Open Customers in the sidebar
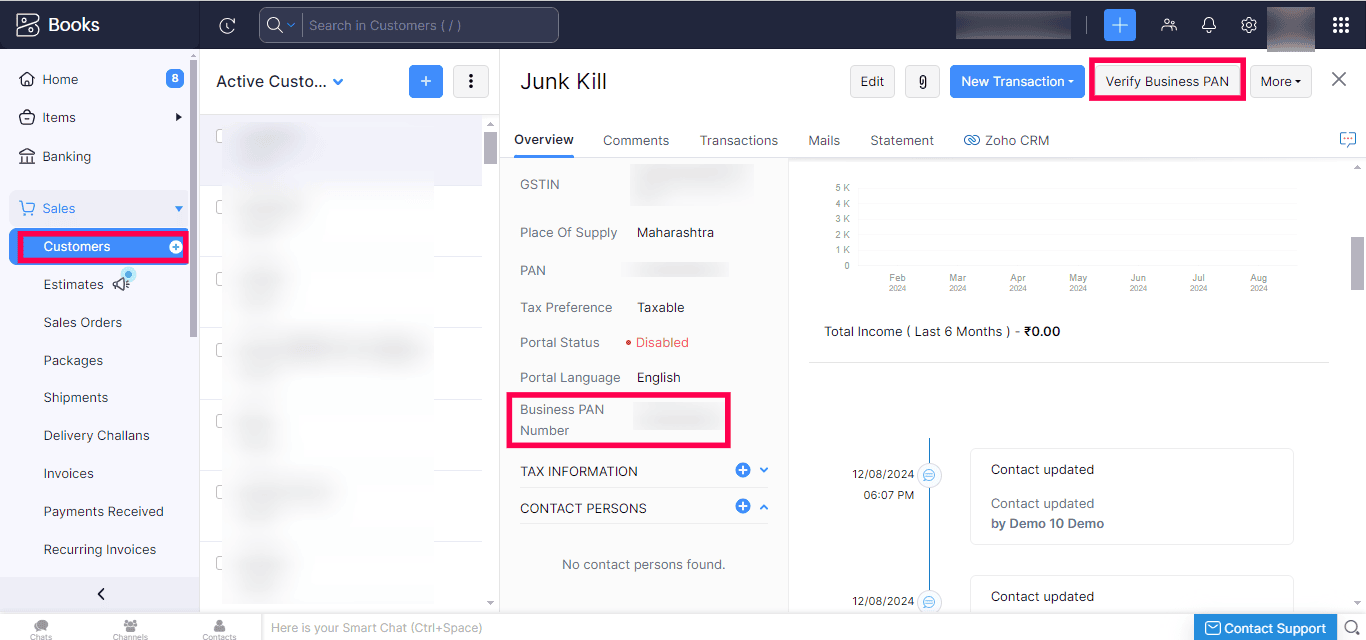The image size is (1366, 640). pos(77,247)
